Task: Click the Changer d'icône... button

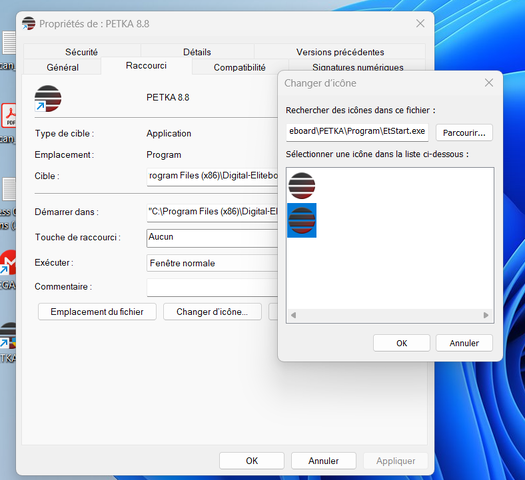Action: (x=212, y=312)
